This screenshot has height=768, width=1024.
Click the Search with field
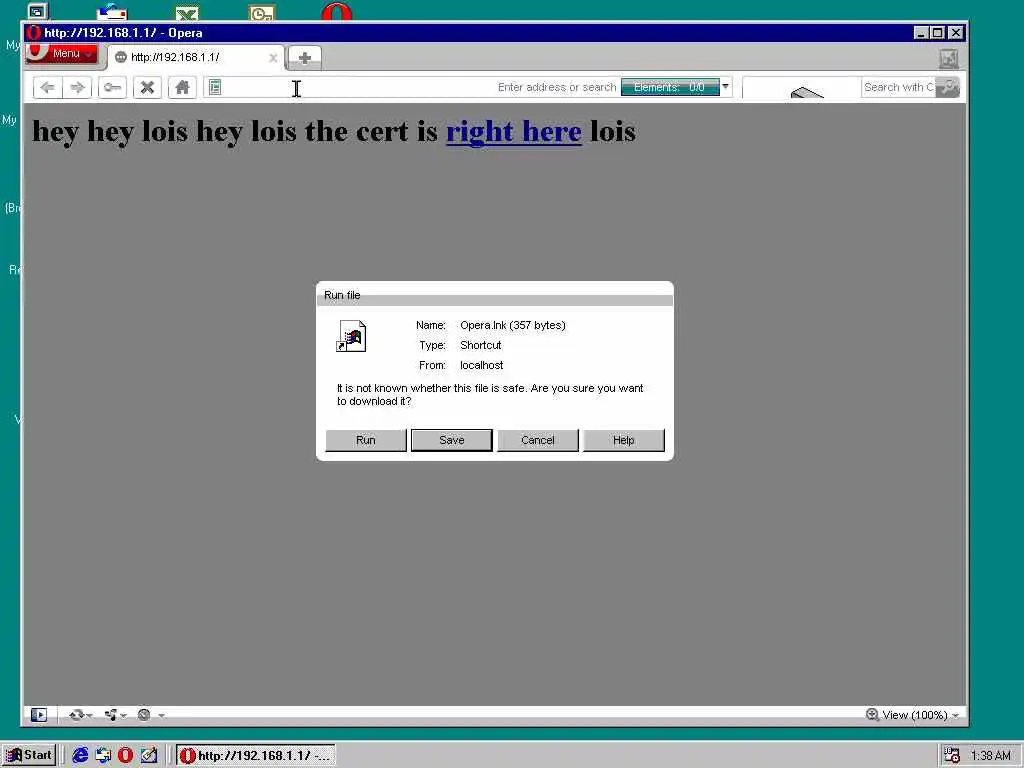[899, 87]
